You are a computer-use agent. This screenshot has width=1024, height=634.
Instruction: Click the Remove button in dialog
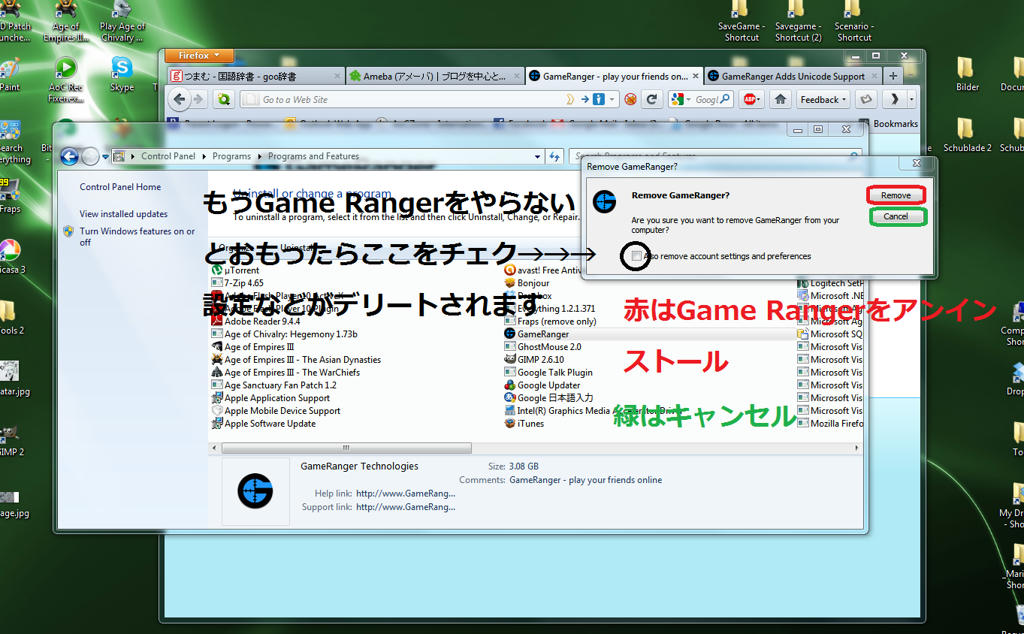895,195
